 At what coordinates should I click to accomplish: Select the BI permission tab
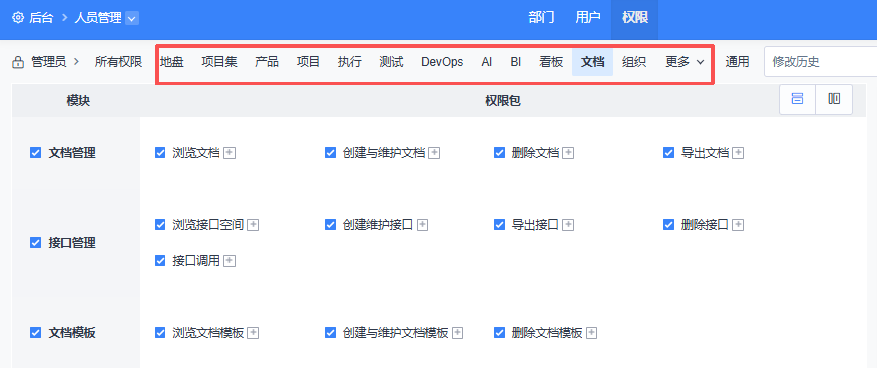point(516,62)
